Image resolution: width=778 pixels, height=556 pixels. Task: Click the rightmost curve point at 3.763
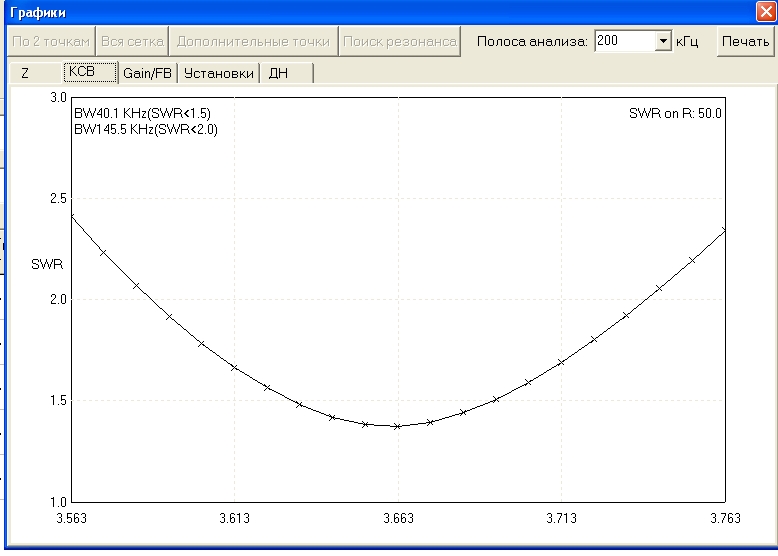pos(724,231)
